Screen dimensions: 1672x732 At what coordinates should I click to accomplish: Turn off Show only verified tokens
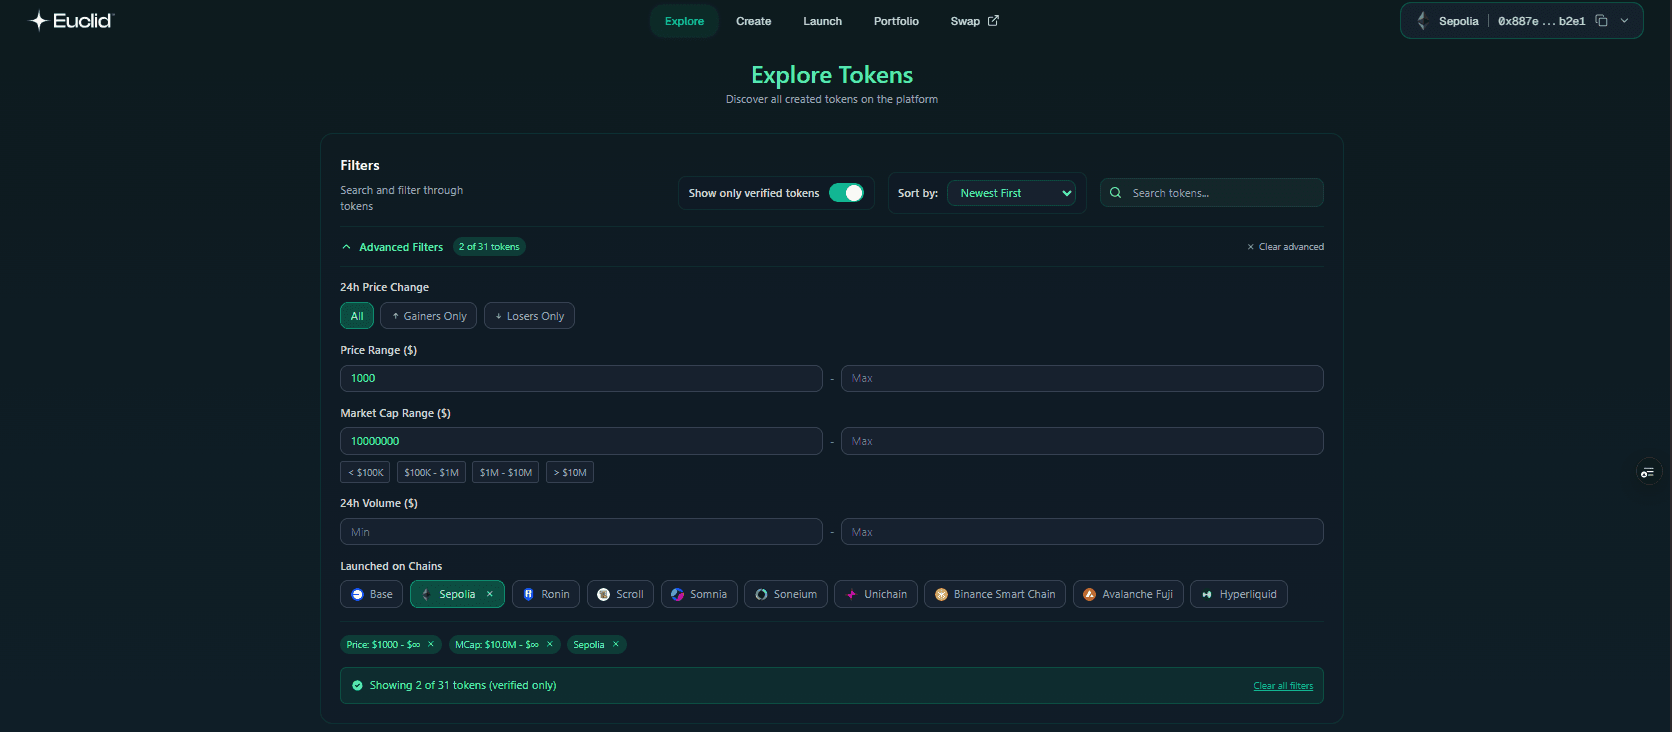[x=846, y=193]
